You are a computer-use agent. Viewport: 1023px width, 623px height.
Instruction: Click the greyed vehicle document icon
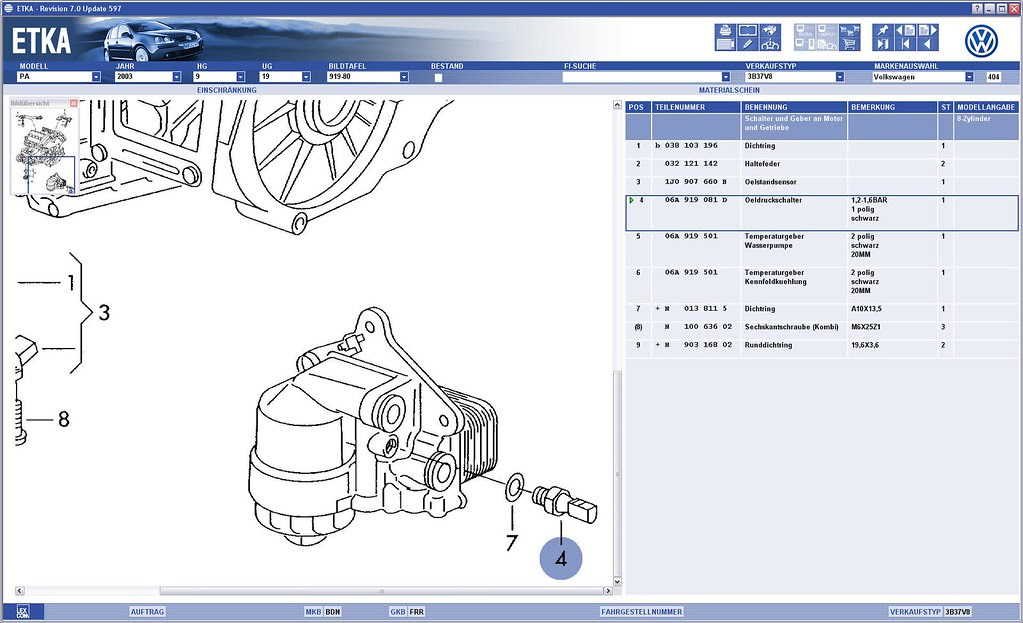point(827,44)
